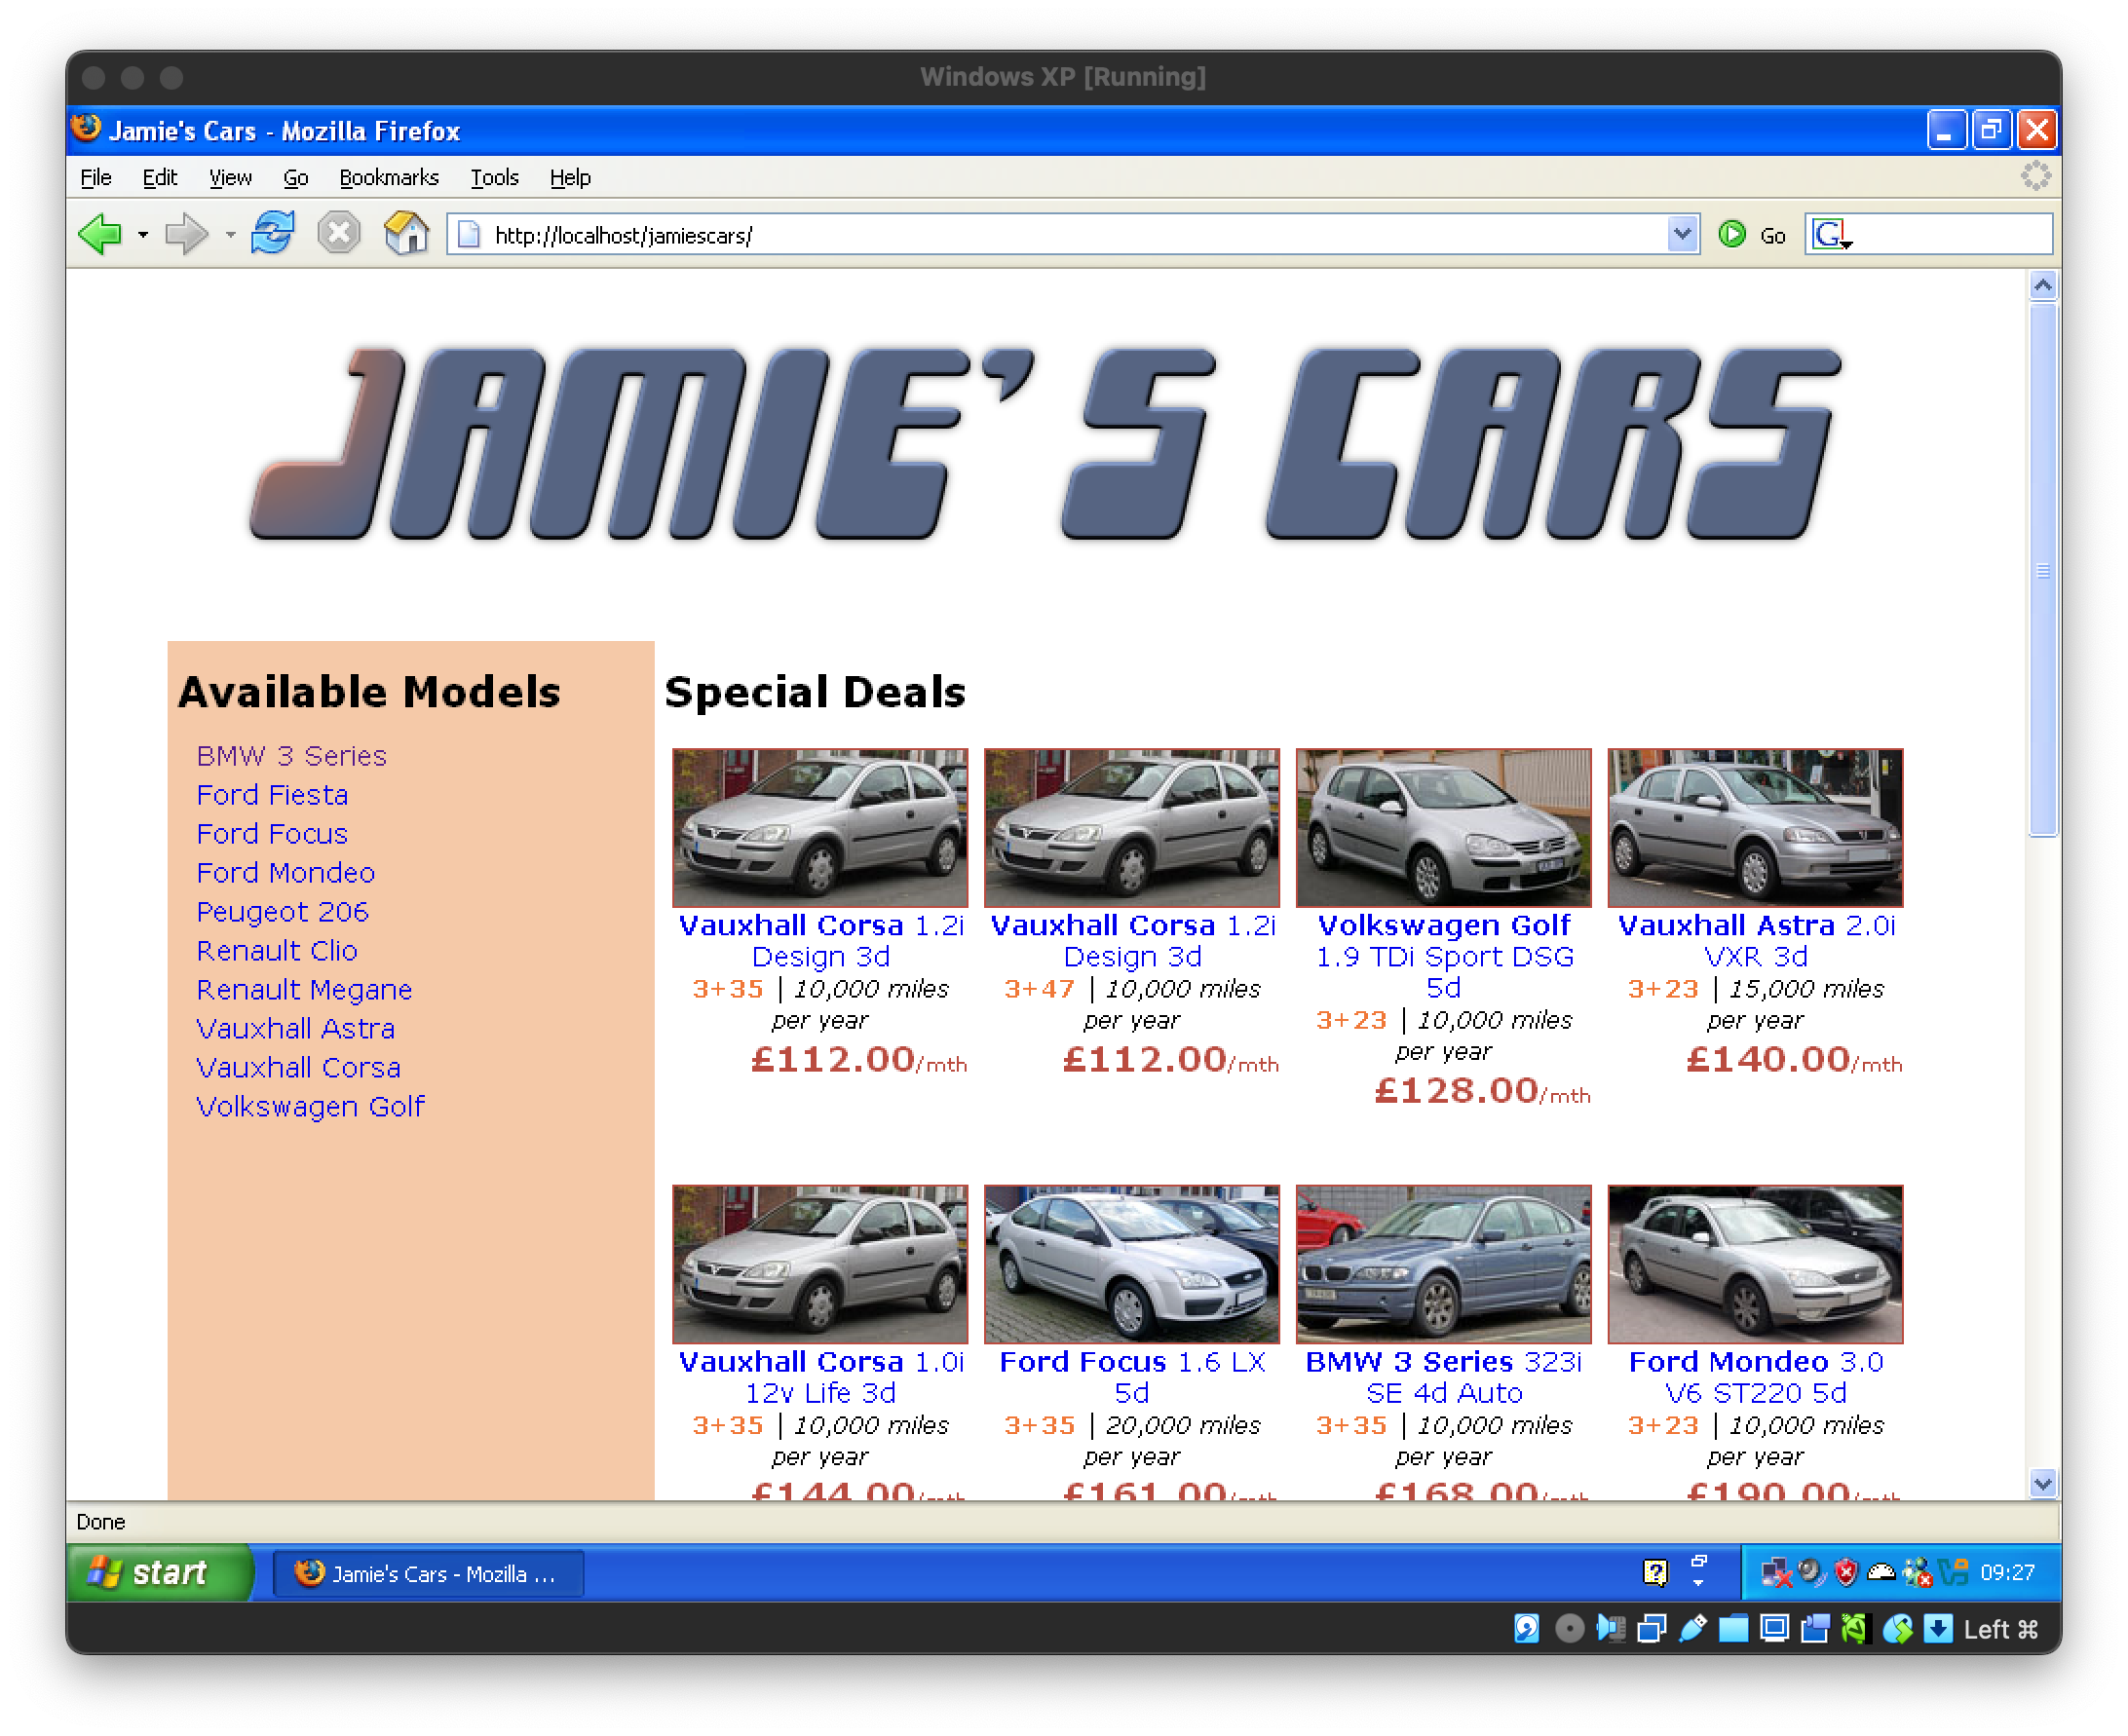The height and width of the screenshot is (1736, 2128).
Task: Click the VirtualBox hard disk activity icon
Action: point(1526,1629)
